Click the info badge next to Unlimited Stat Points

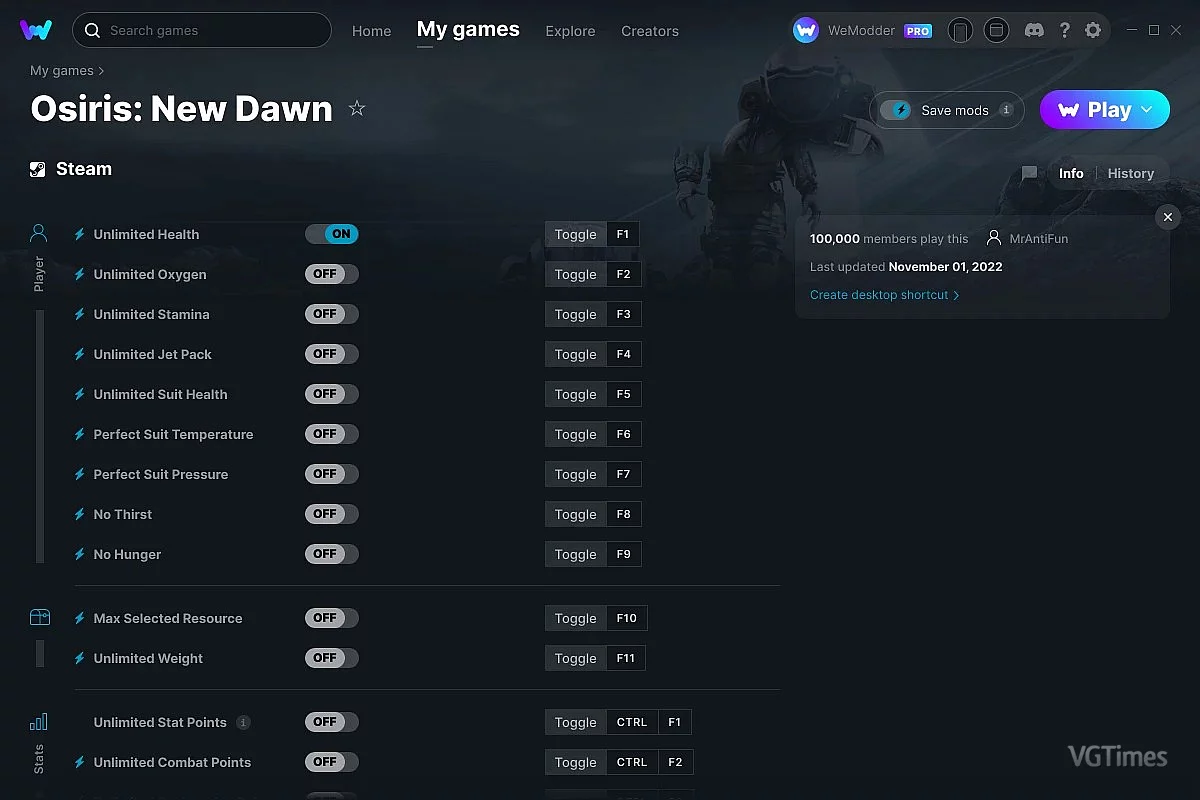click(x=243, y=722)
